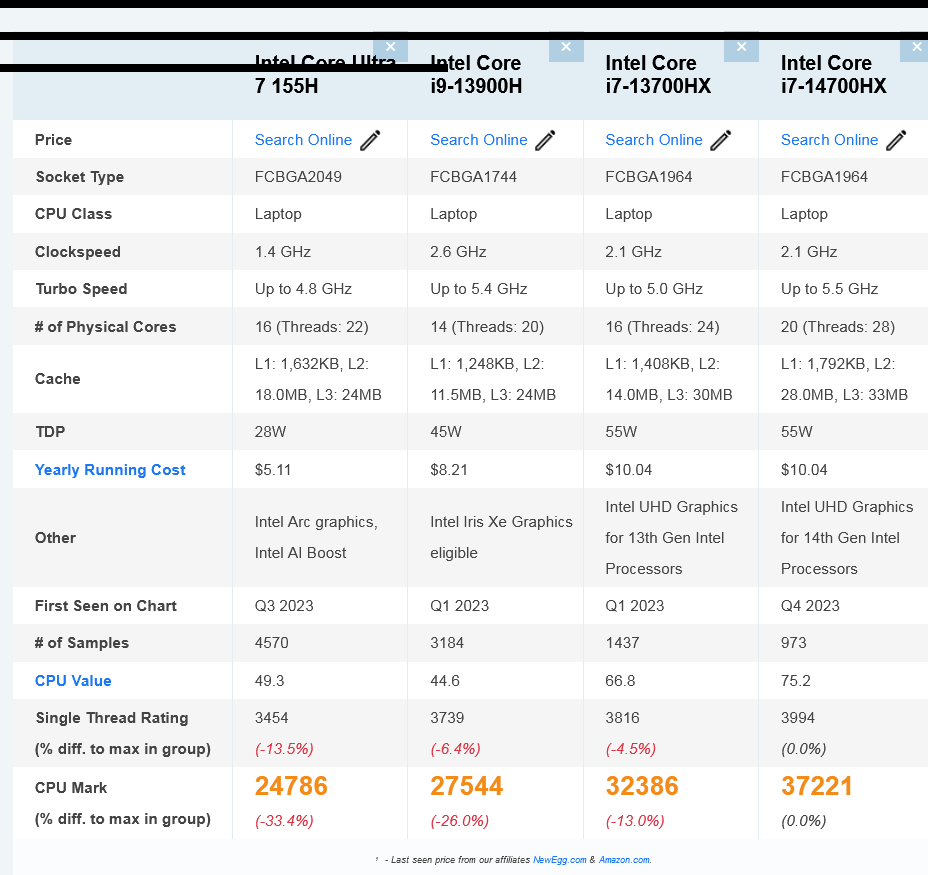Search Online for i7-13700HX price

(x=654, y=140)
